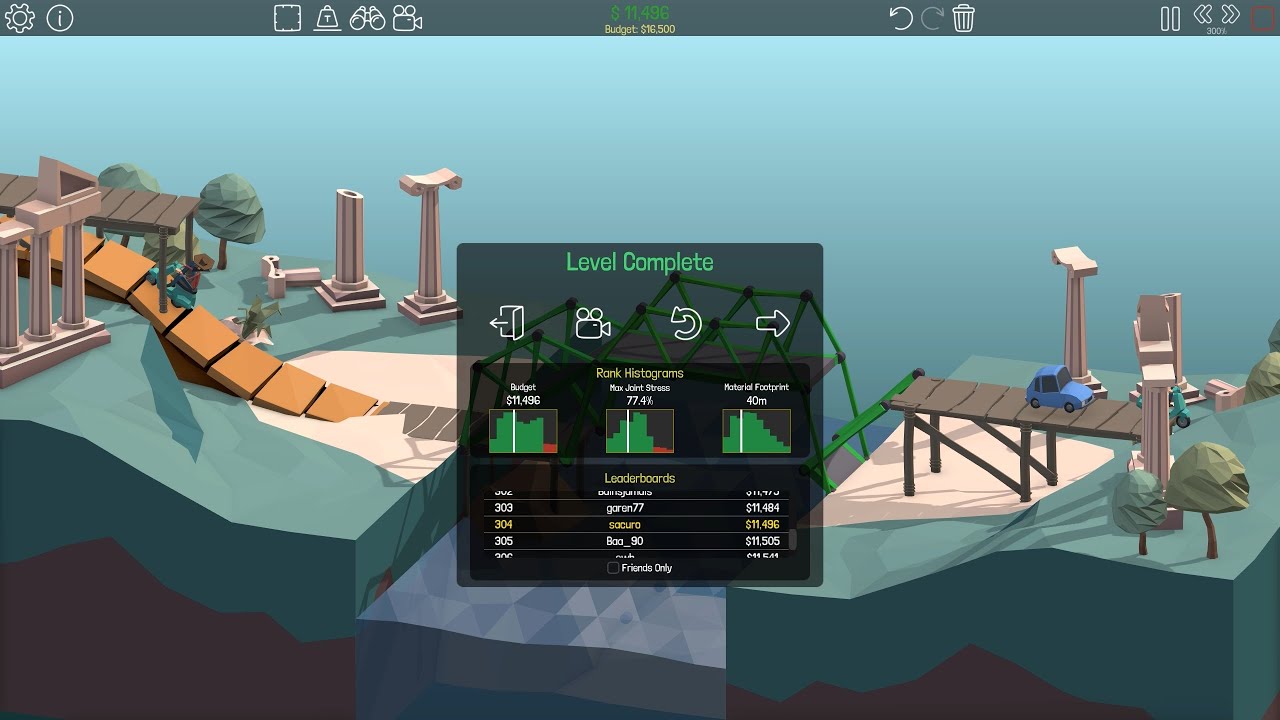Click the Budget rank histogram
The image size is (1280, 720).
523,431
